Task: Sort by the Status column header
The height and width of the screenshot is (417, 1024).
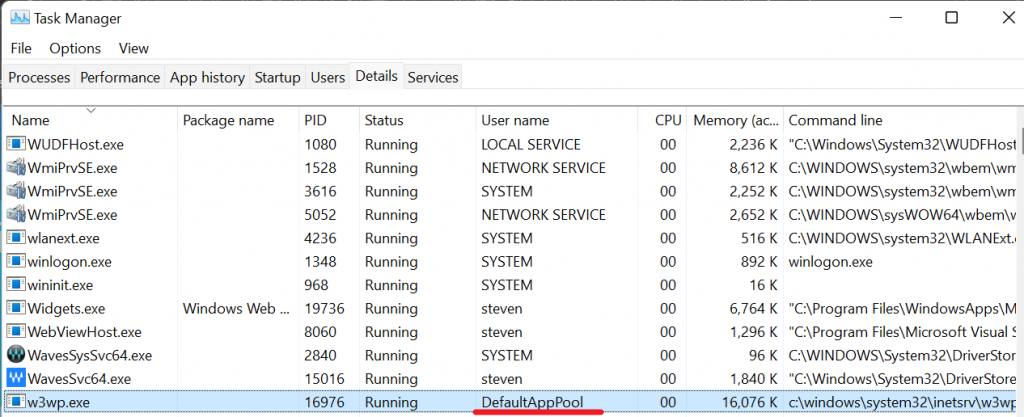Action: (417, 119)
